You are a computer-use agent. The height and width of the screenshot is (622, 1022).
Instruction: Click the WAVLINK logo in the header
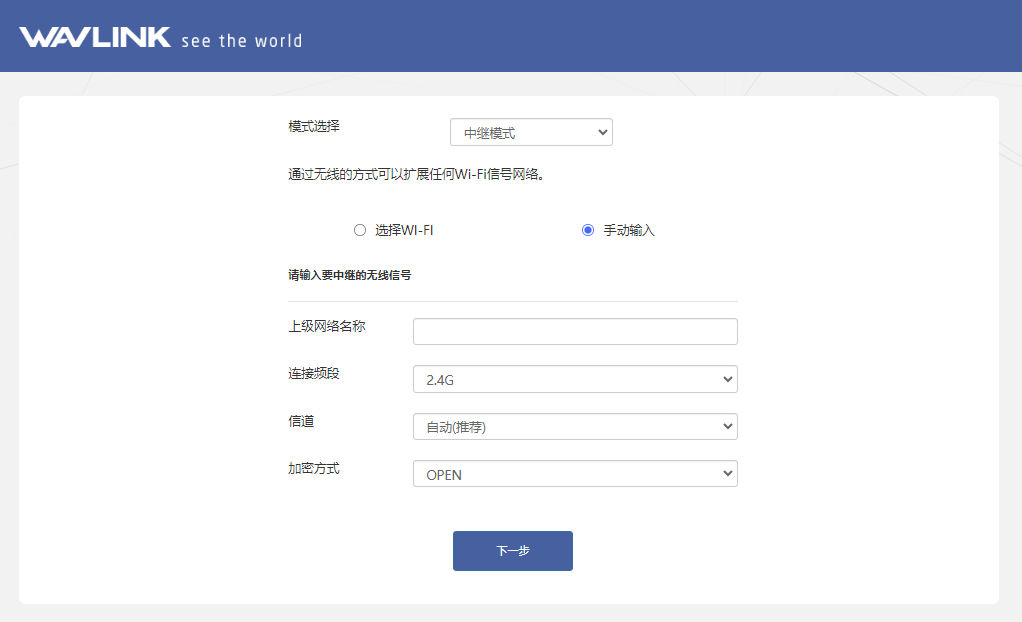point(95,38)
